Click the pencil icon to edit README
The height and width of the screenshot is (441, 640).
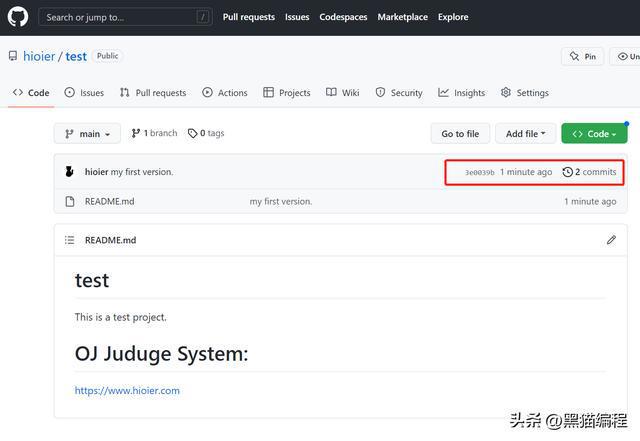coord(611,240)
